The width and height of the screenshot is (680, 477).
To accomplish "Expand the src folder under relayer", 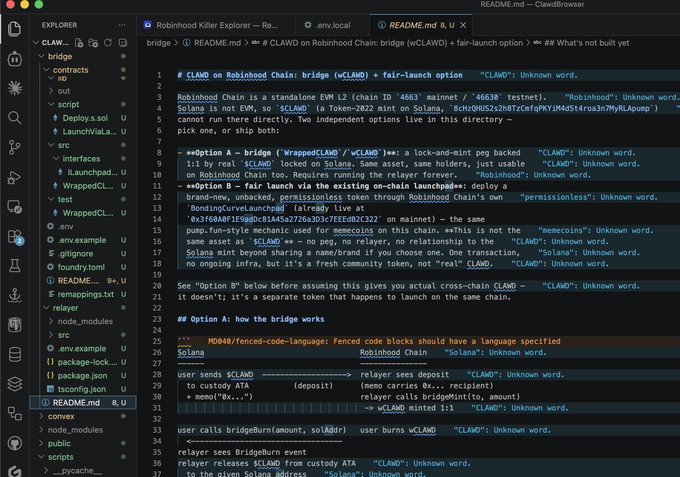I will click(63, 335).
